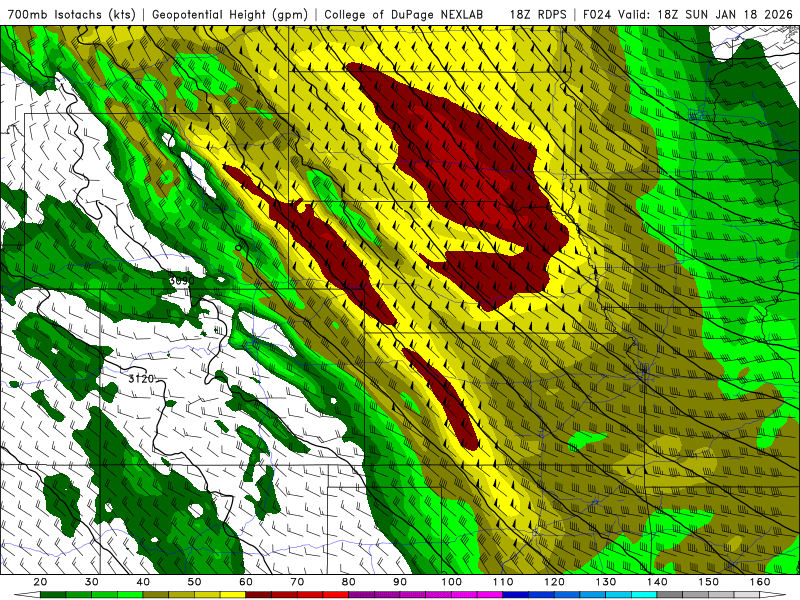Click the legend value 80

[348, 582]
